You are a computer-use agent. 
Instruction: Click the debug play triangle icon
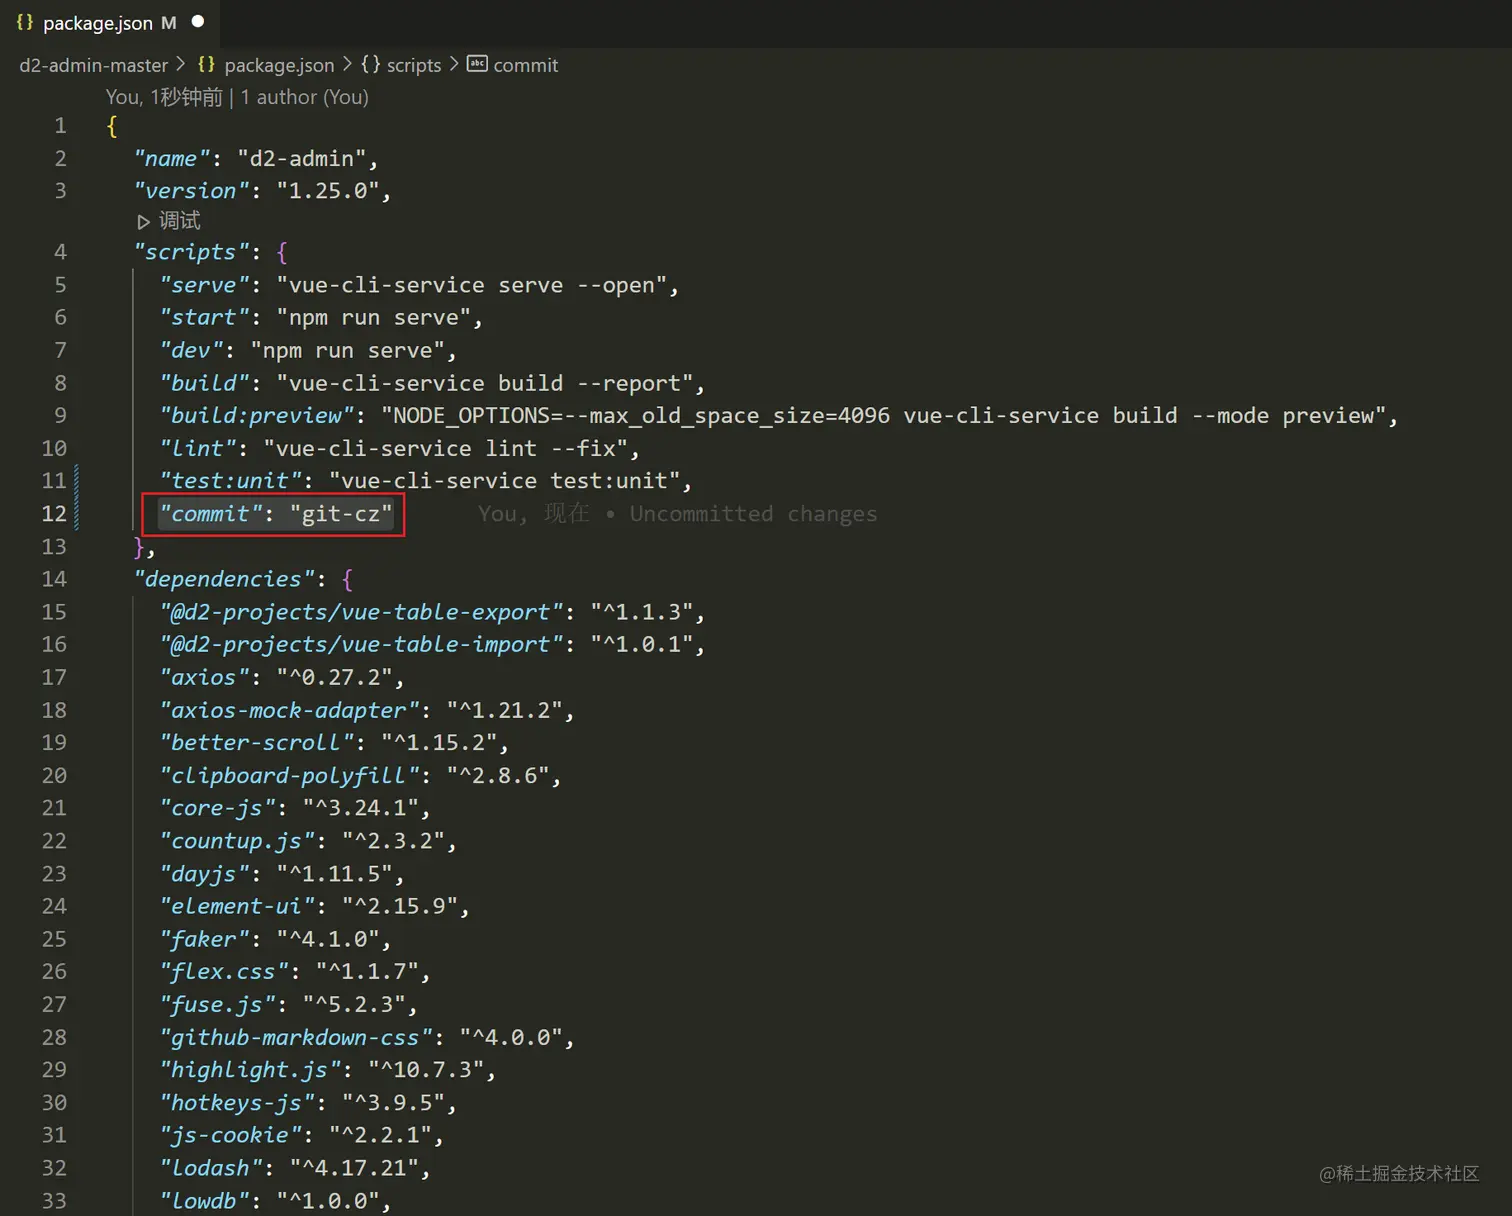(x=143, y=222)
